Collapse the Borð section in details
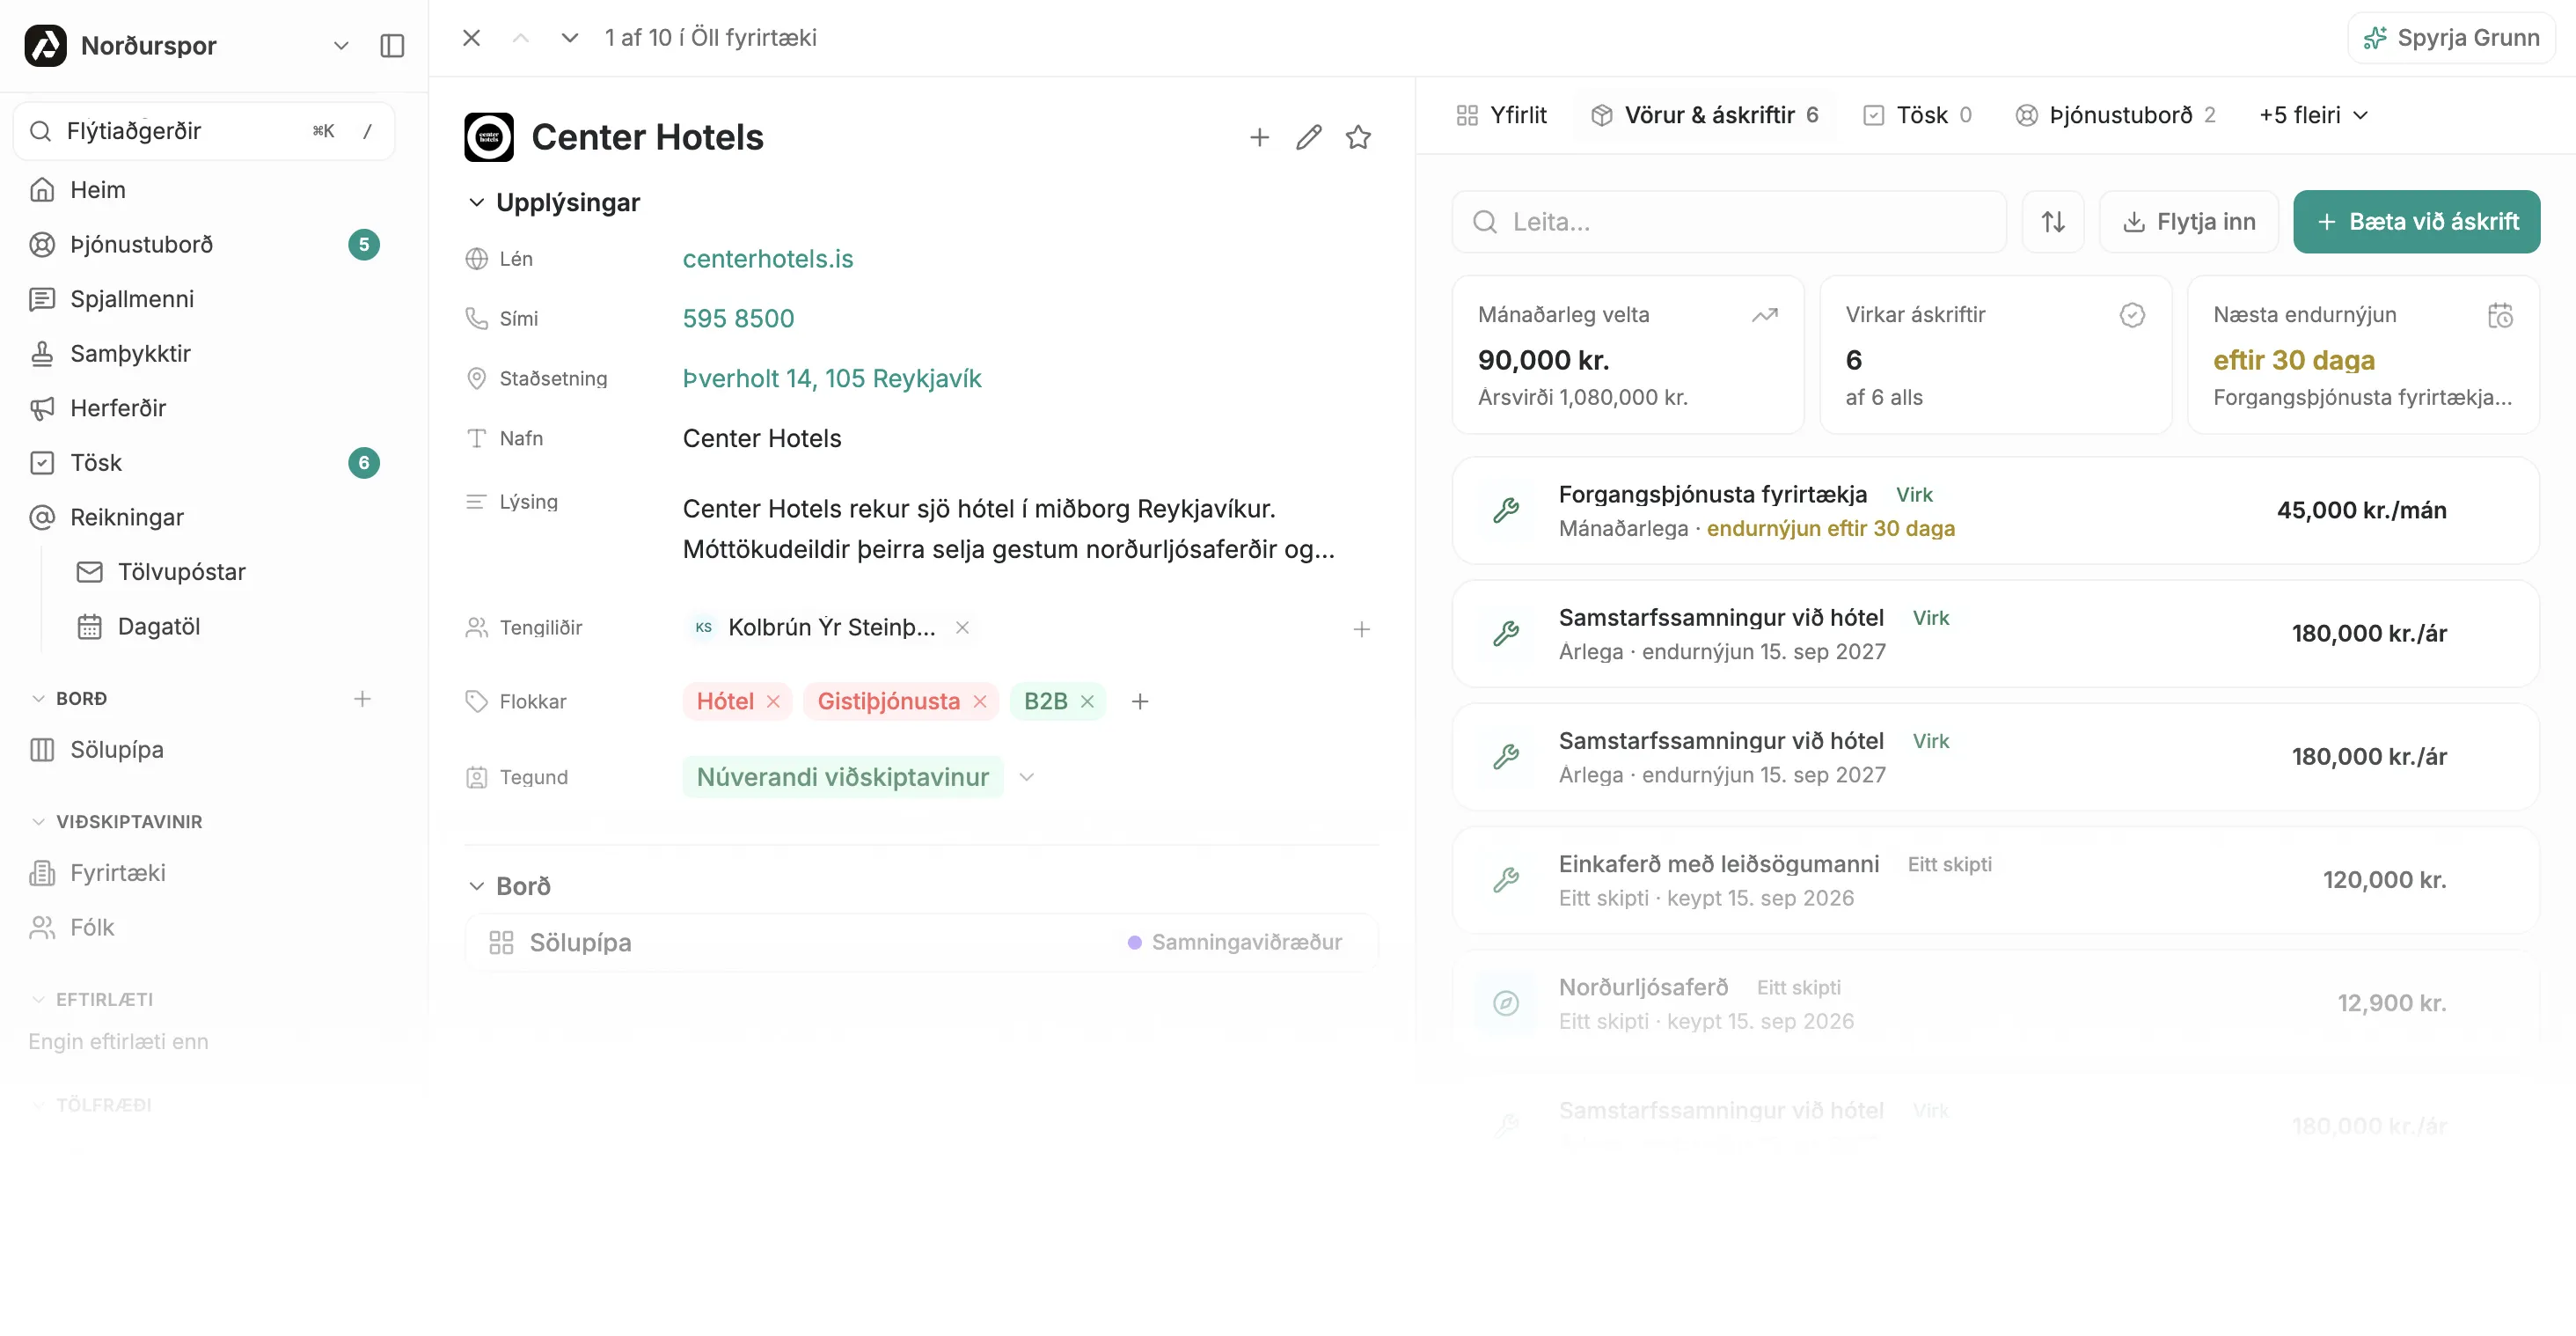Image resolution: width=2576 pixels, height=1336 pixels. 477,887
